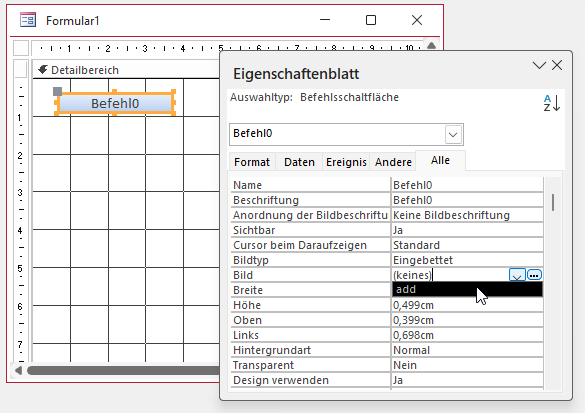The image size is (585, 413).
Task: Close the Formular1 window
Action: (x=417, y=20)
